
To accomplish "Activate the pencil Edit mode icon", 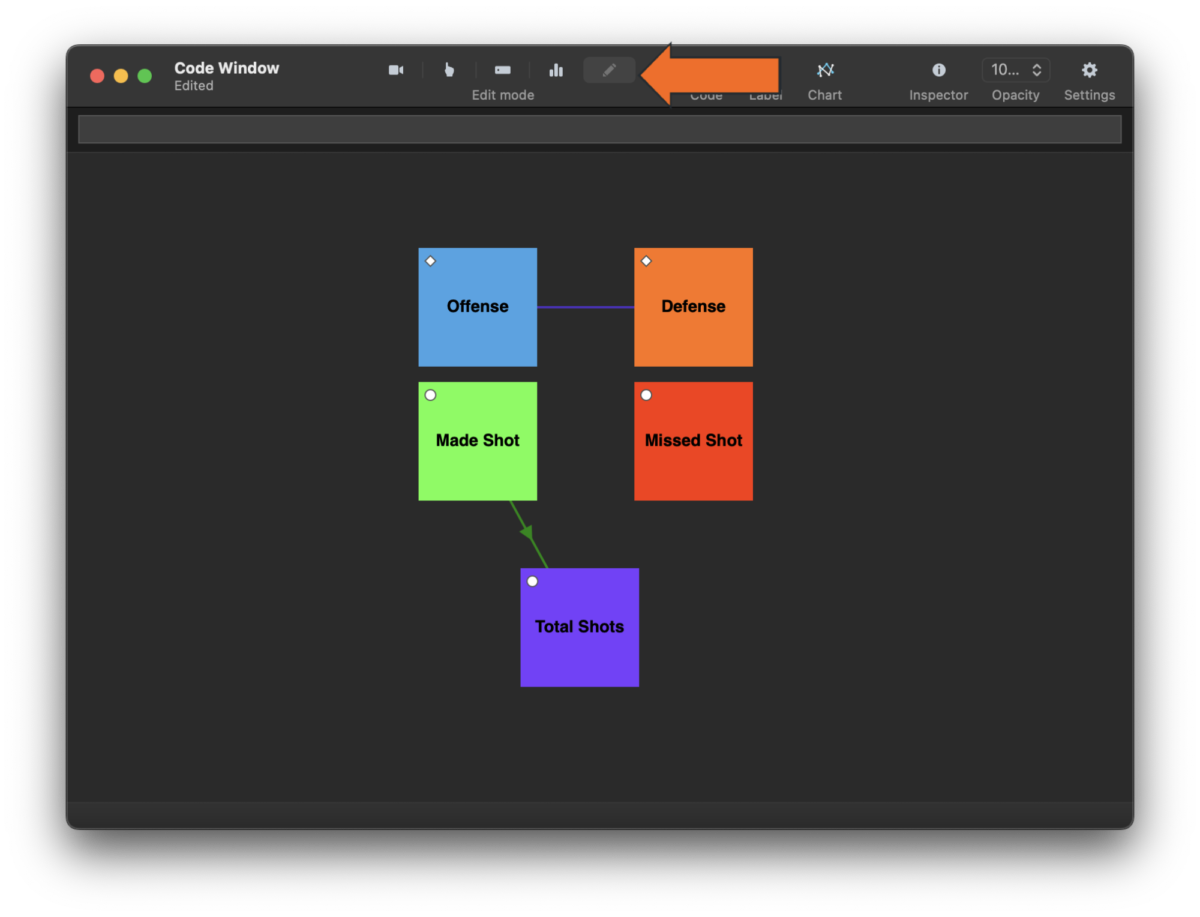I will coord(609,70).
